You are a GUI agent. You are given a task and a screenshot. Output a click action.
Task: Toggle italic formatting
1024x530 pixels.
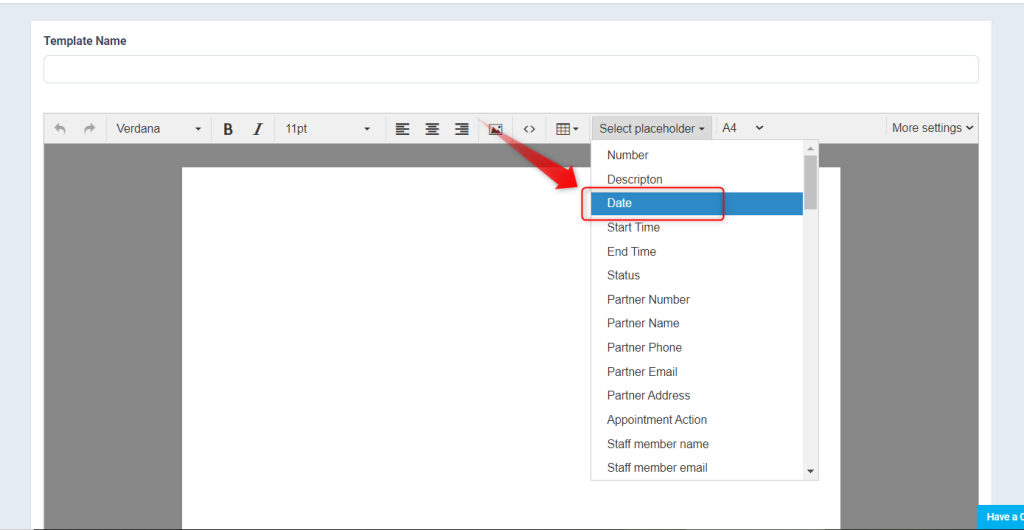258,129
